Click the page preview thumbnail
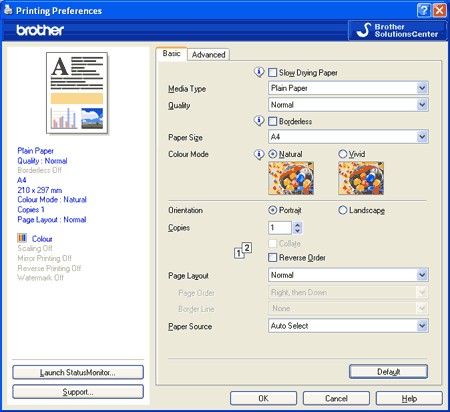 (x=77, y=93)
